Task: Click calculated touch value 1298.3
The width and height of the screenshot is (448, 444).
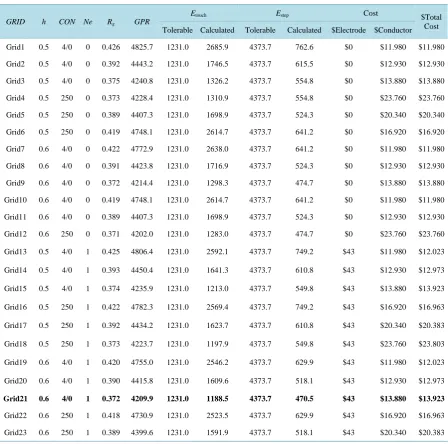Action: coord(217,183)
